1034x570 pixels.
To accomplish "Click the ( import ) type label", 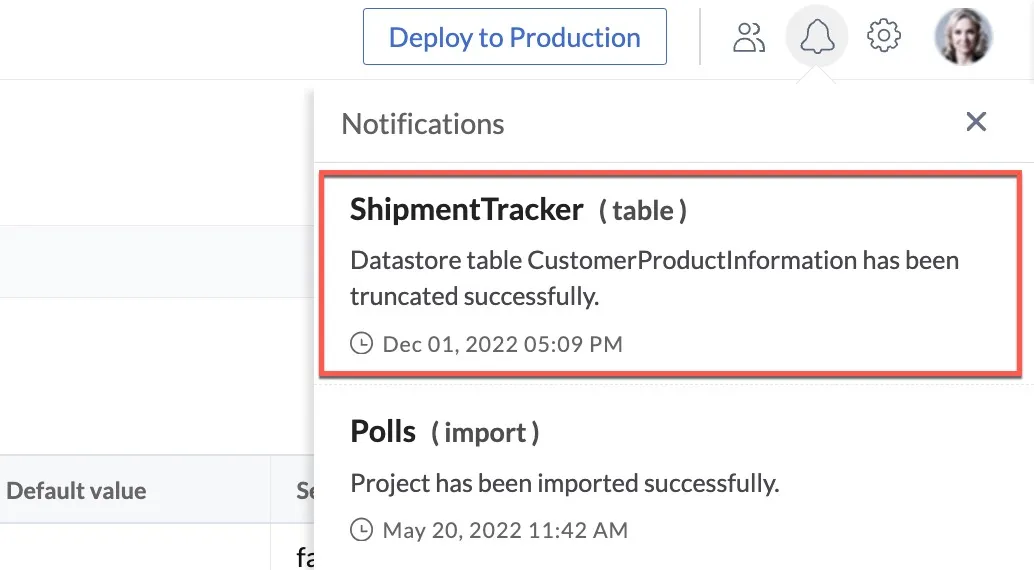I will click(x=485, y=433).
